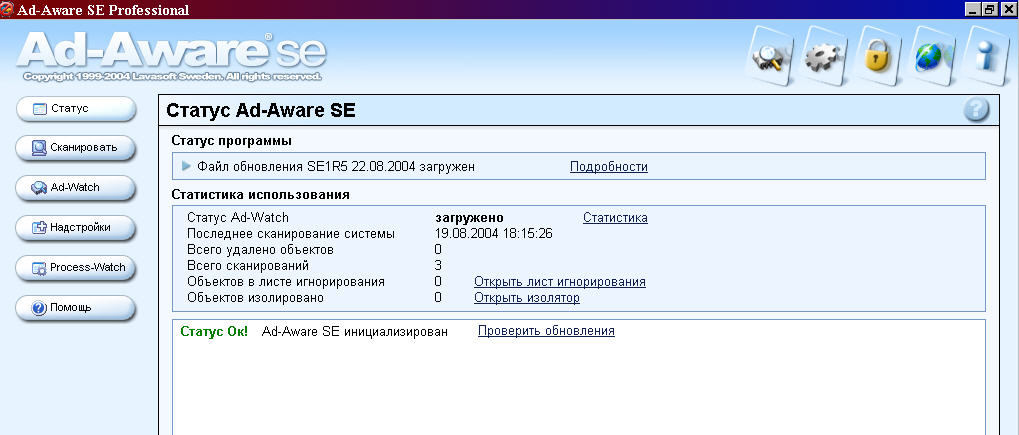Click the info 'i' icon in header
This screenshot has width=1019, height=435.
click(987, 57)
